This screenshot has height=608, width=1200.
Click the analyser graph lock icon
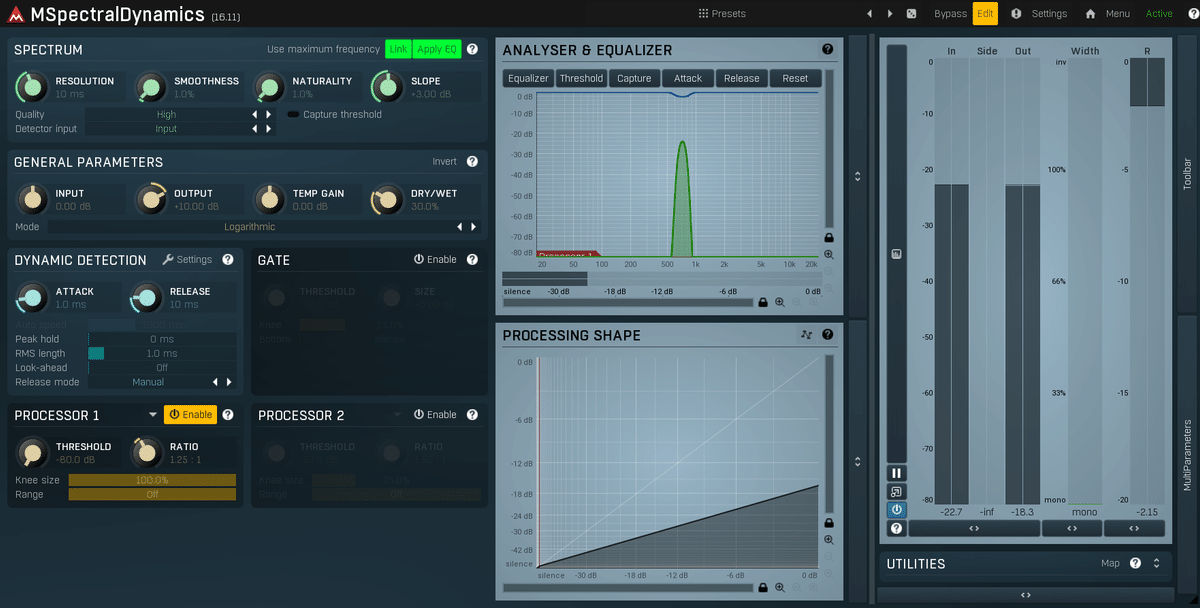pyautogui.click(x=829, y=238)
